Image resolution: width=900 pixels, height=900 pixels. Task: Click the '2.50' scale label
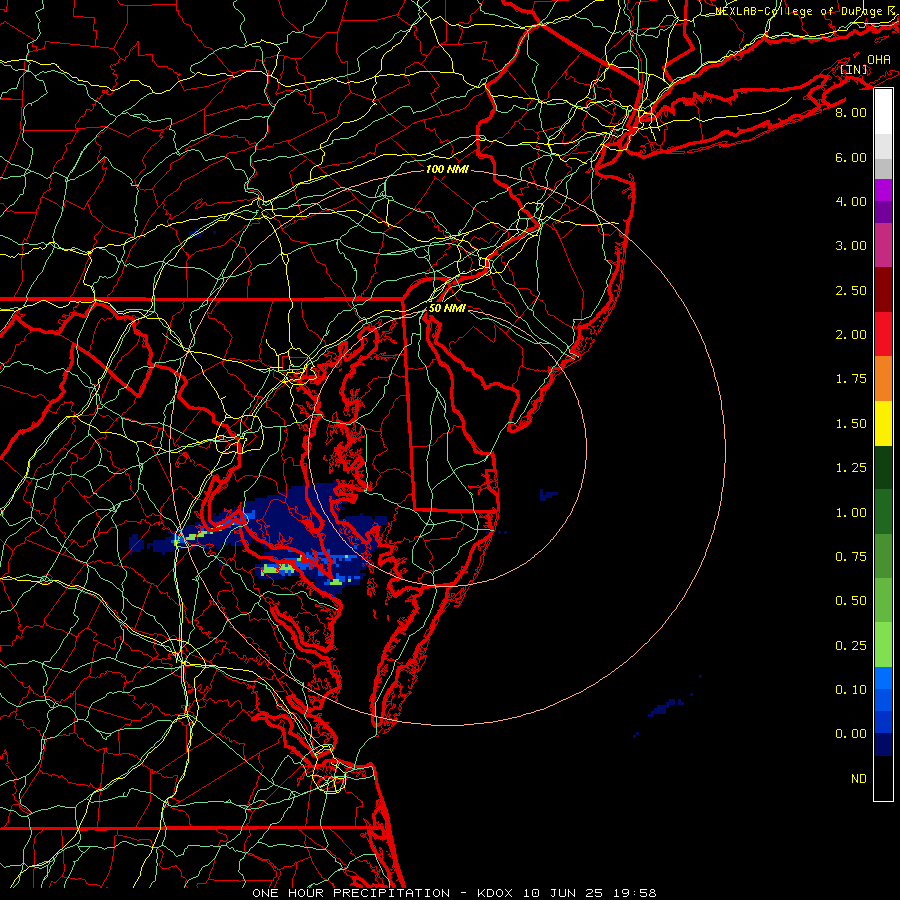tap(851, 290)
